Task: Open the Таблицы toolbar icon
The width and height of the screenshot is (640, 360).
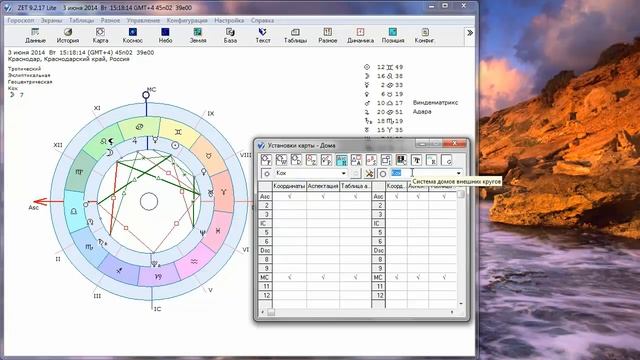Action: 295,36
